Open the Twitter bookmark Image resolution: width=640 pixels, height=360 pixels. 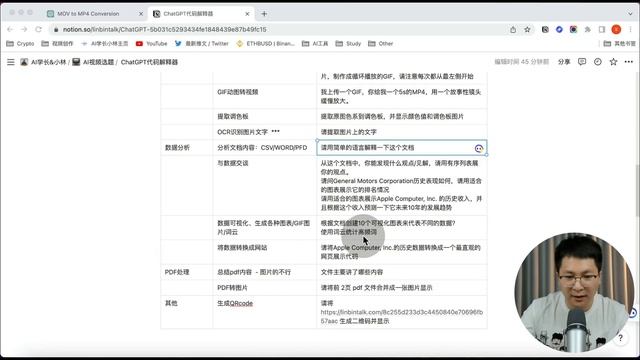(202, 43)
